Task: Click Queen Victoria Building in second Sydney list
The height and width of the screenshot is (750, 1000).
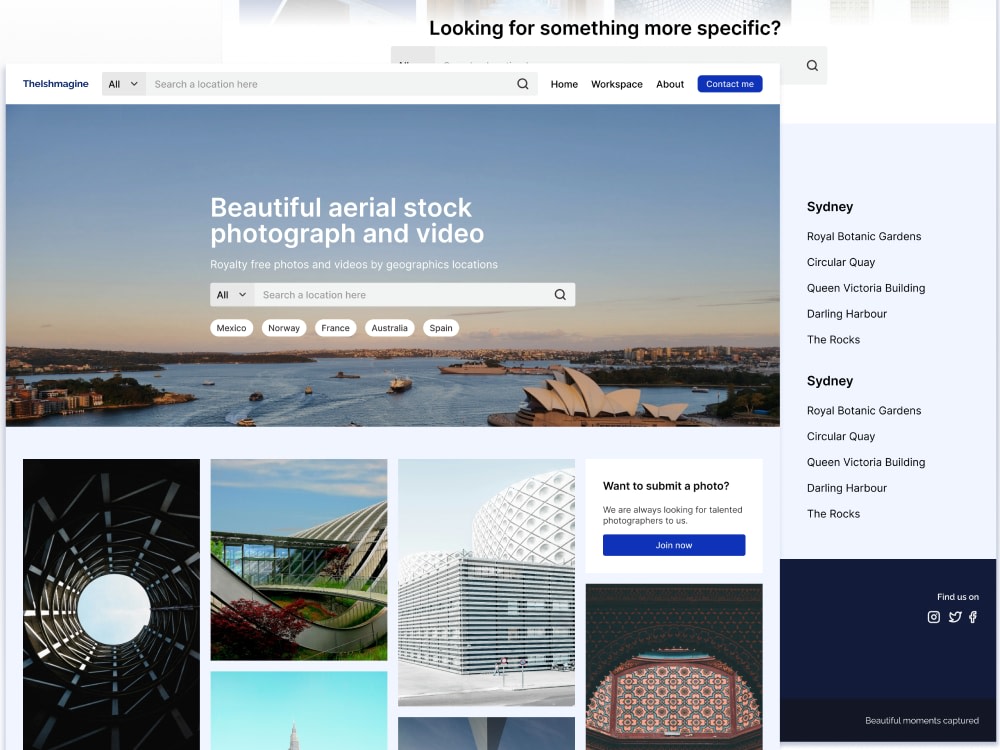Action: pos(865,462)
